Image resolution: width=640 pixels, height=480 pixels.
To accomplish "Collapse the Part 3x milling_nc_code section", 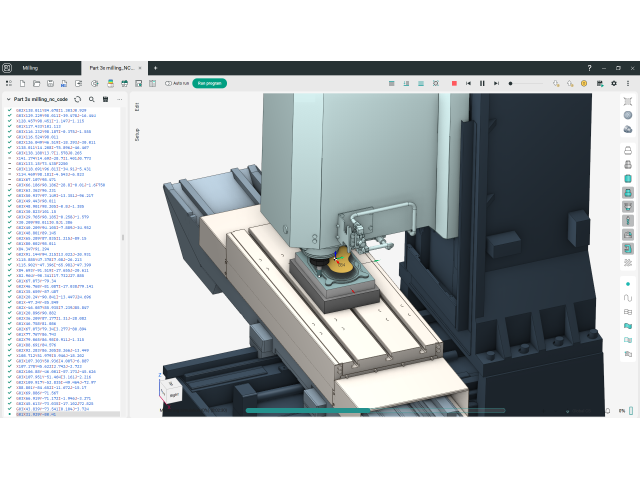I will pos(8,99).
